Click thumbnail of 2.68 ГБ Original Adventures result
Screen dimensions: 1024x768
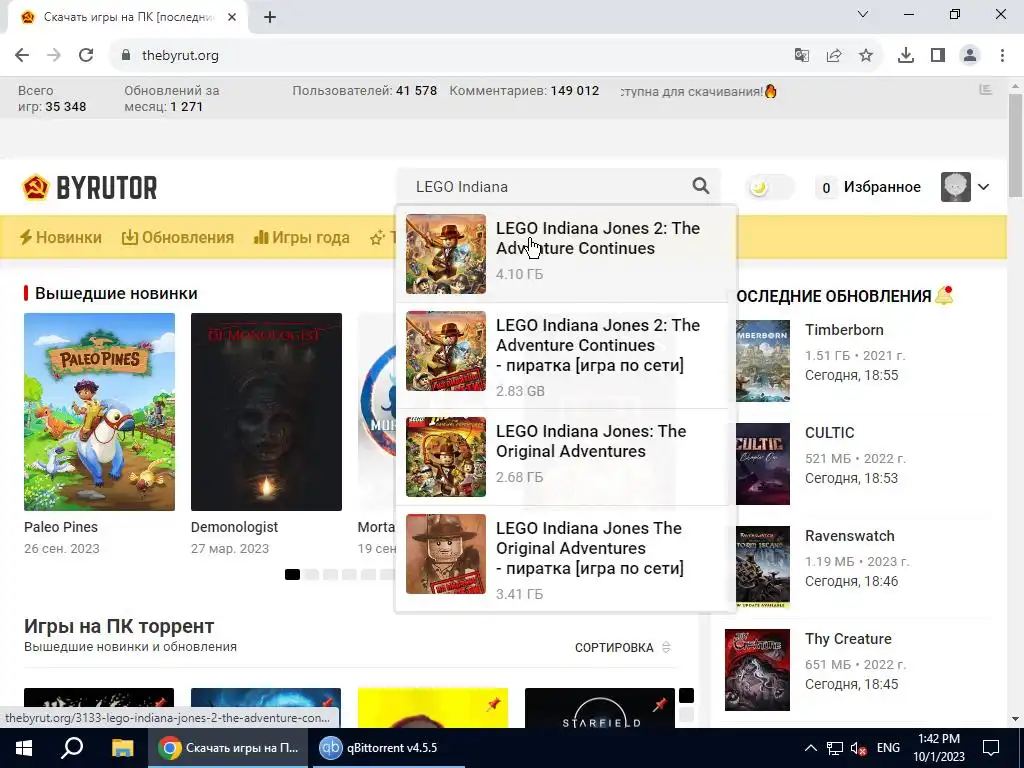coord(446,457)
